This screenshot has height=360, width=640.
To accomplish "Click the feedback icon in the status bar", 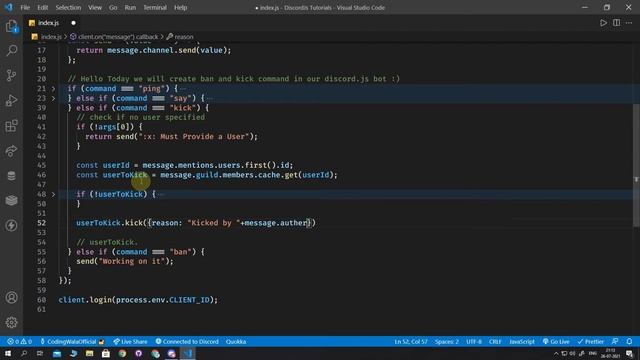I will point(615,342).
